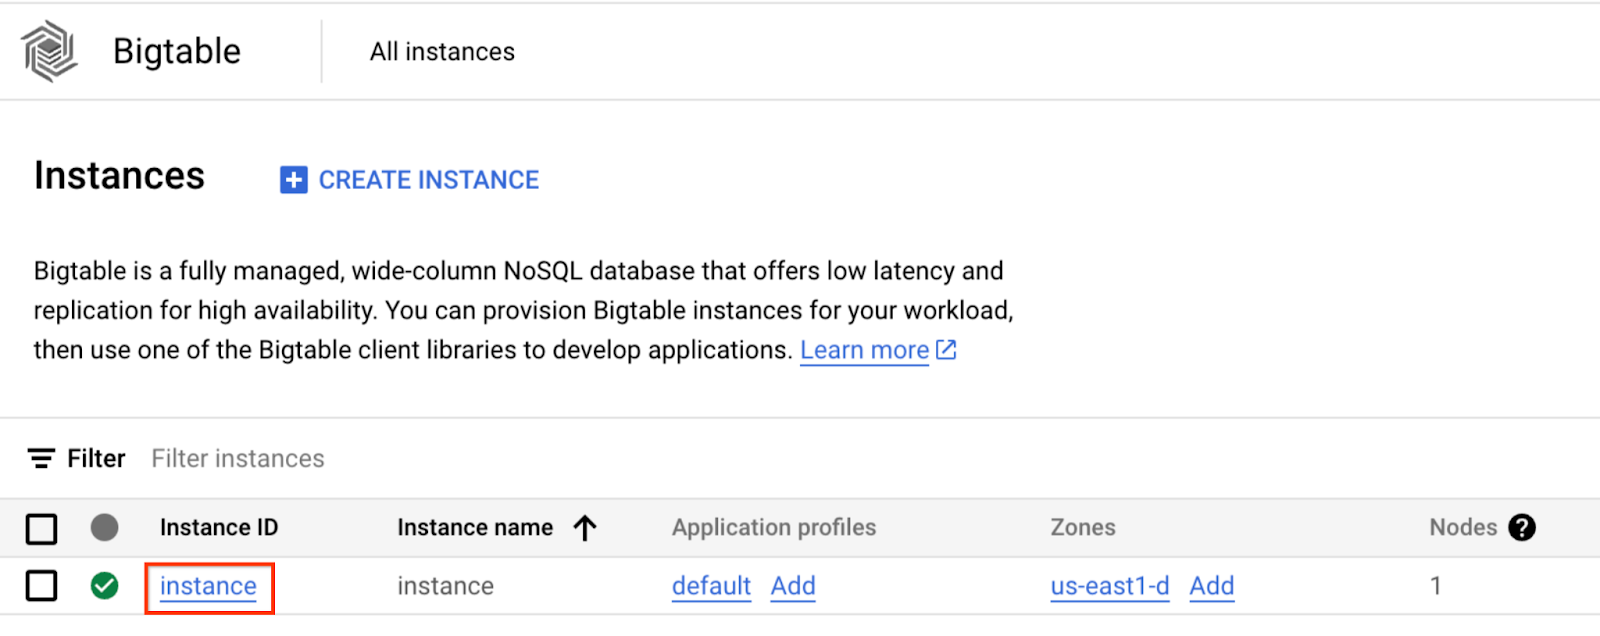Click the green checkmark status icon

tap(104, 586)
